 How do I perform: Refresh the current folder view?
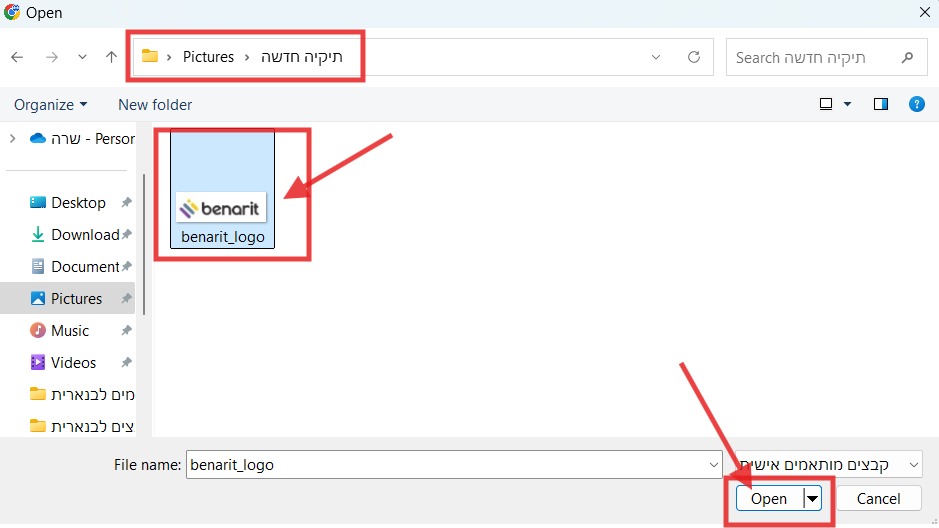(x=694, y=57)
